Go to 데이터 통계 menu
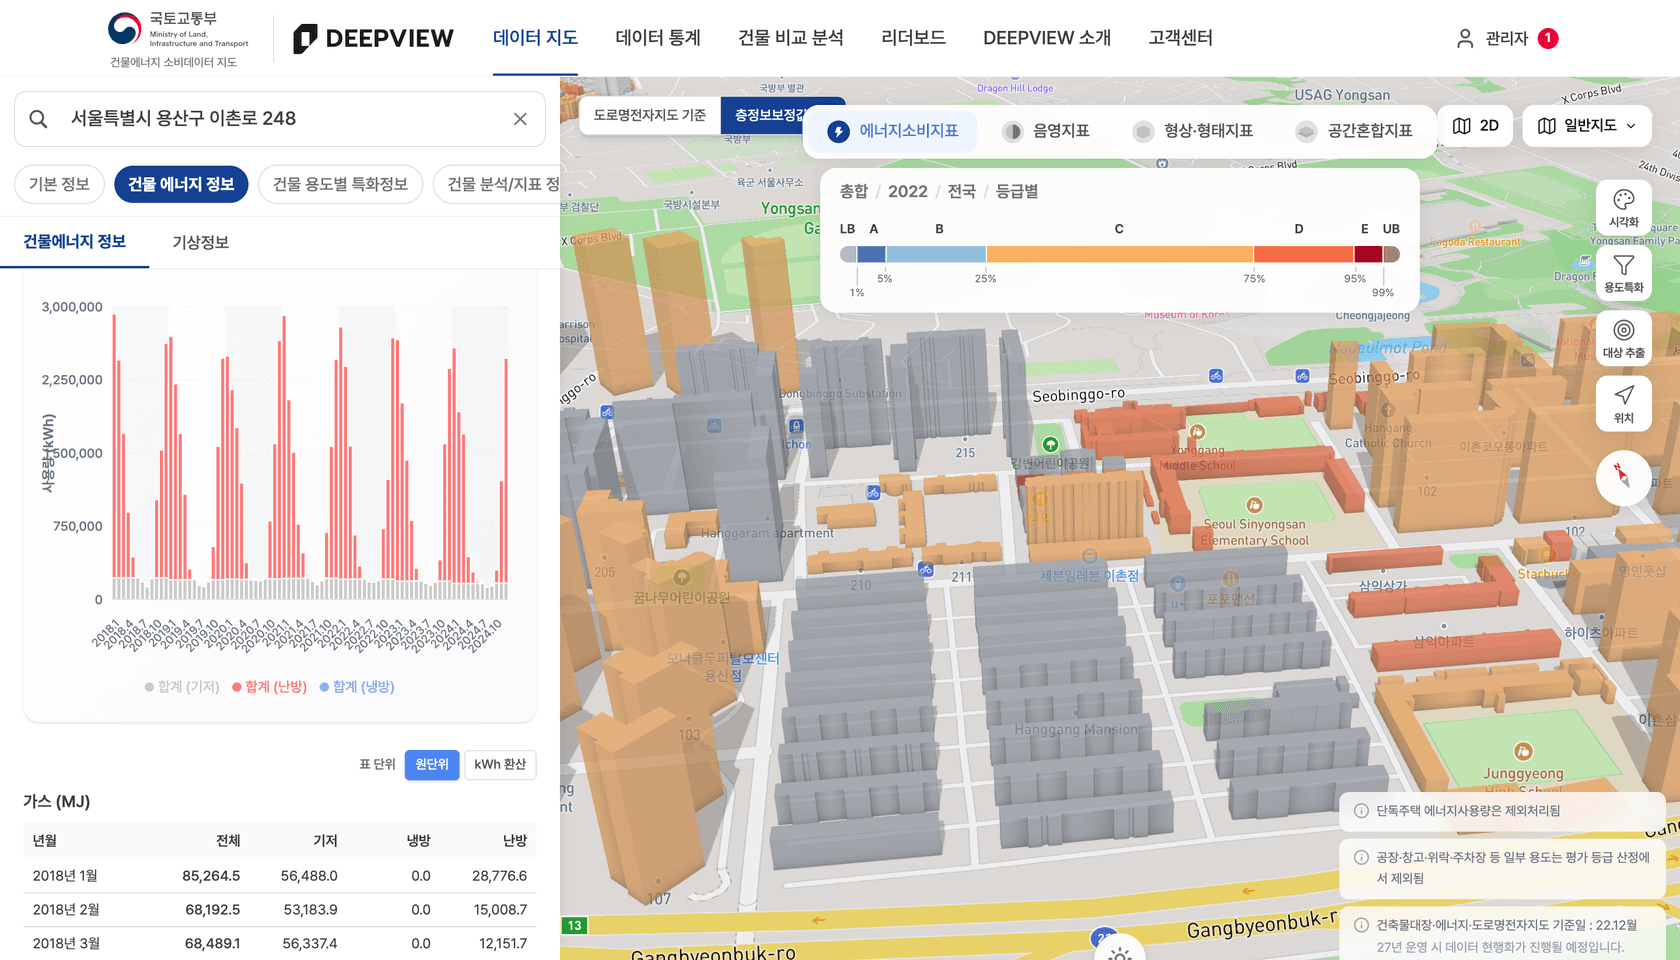The image size is (1680, 960). click(x=658, y=38)
